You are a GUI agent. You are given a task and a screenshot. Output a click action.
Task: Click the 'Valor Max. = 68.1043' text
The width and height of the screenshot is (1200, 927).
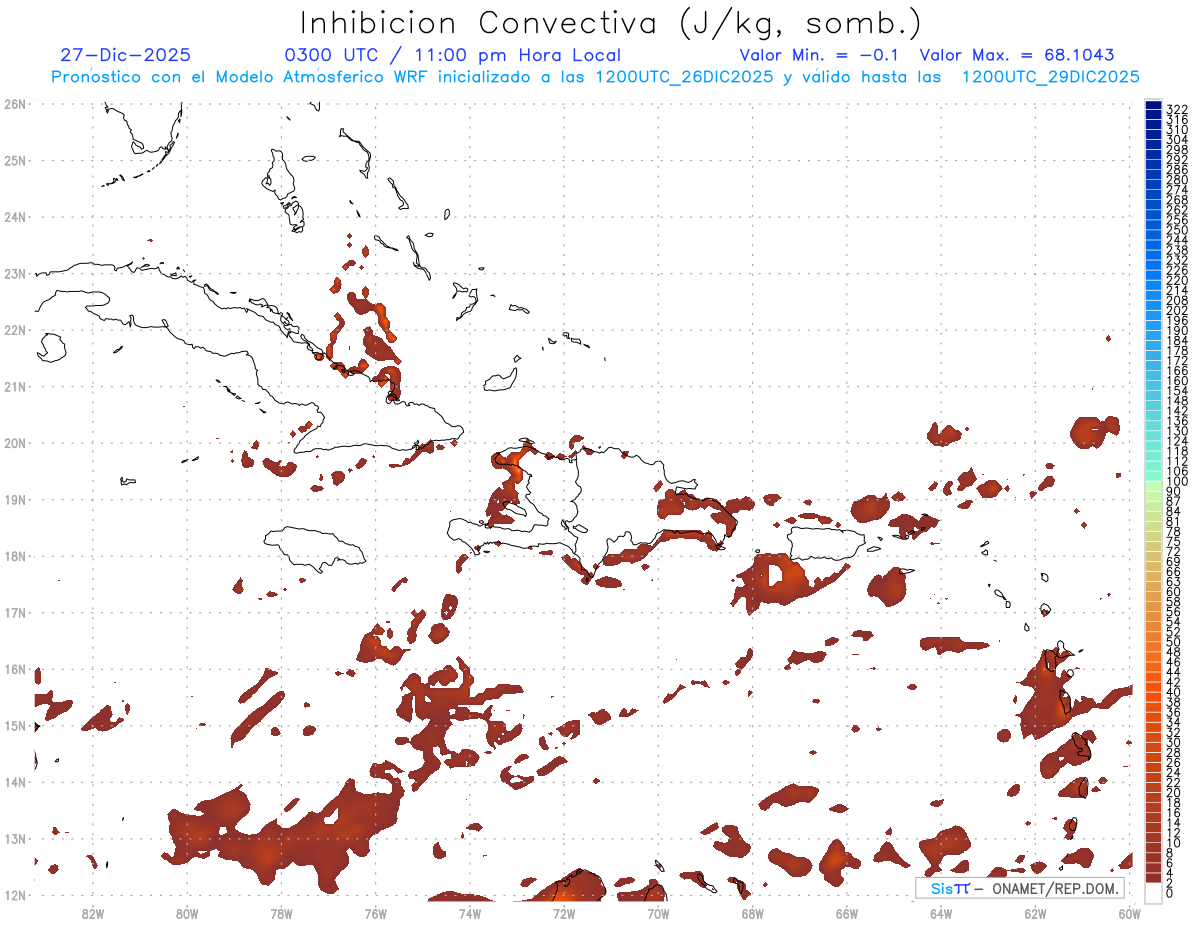(x=1017, y=56)
